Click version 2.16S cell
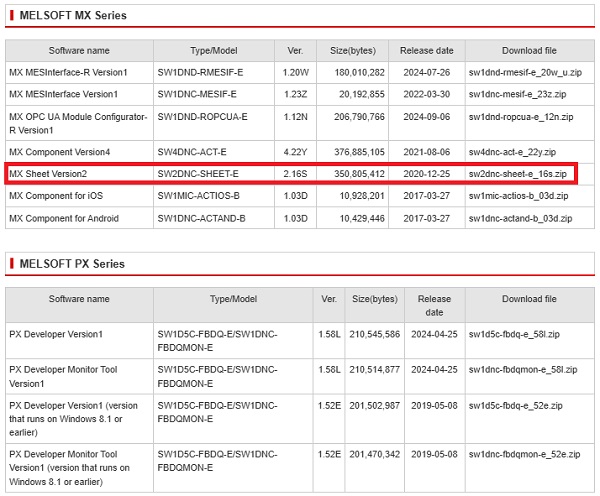 295,174
